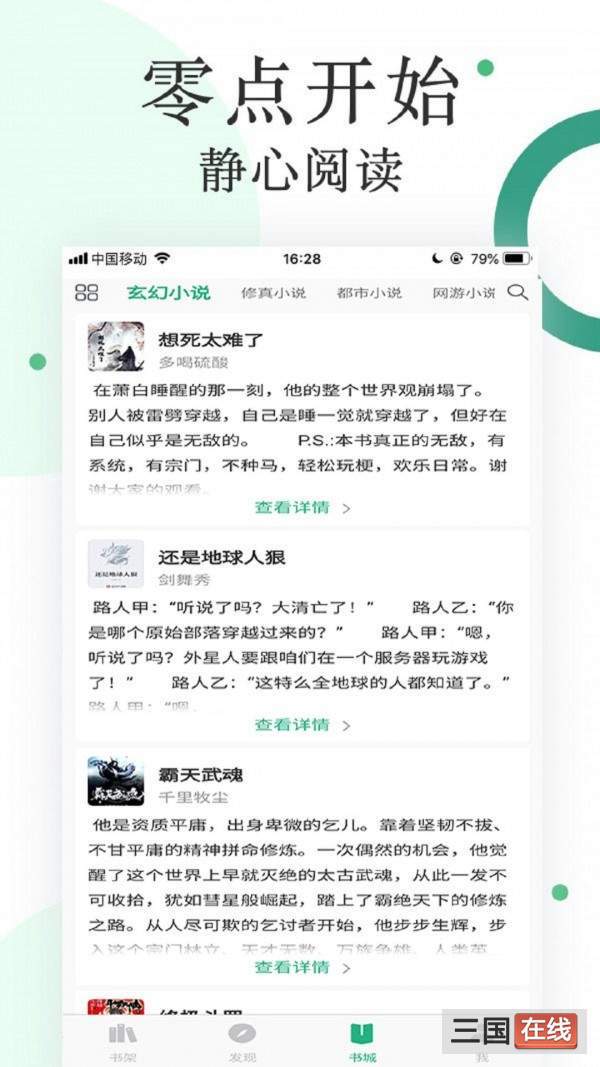The width and height of the screenshot is (600, 1067).
Task: Expand 查看详情 for 霸天武魂
Action: tap(303, 967)
